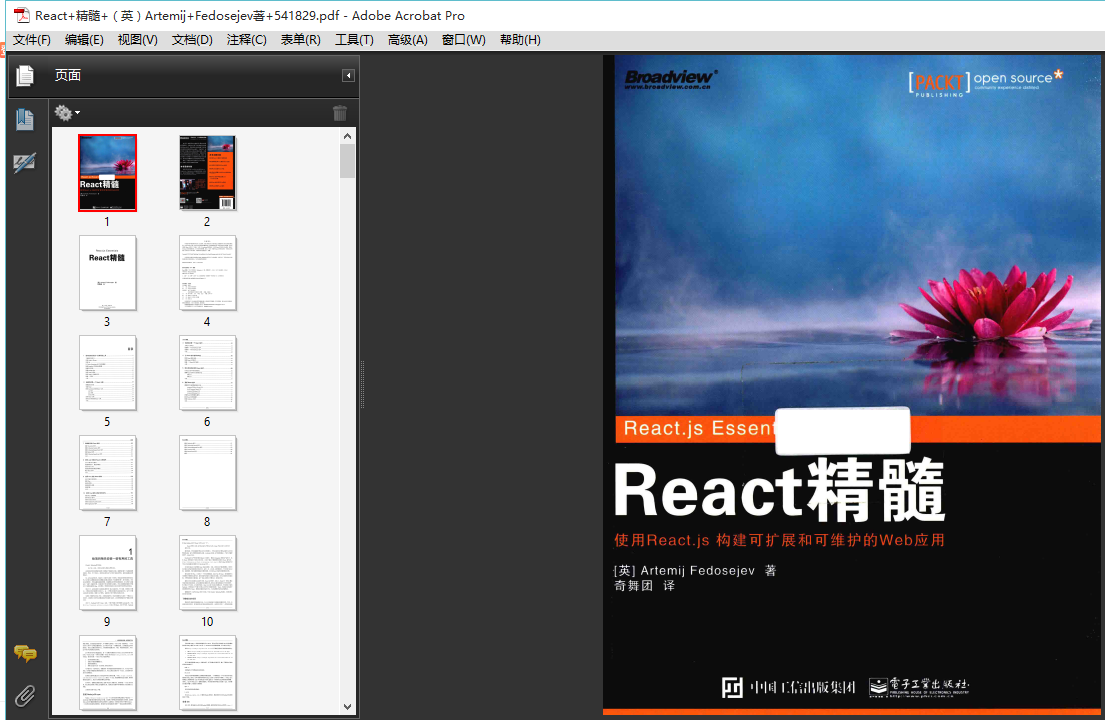The height and width of the screenshot is (720, 1105).
Task: Open the Bookmarks panel in sidebar
Action: tap(25, 119)
